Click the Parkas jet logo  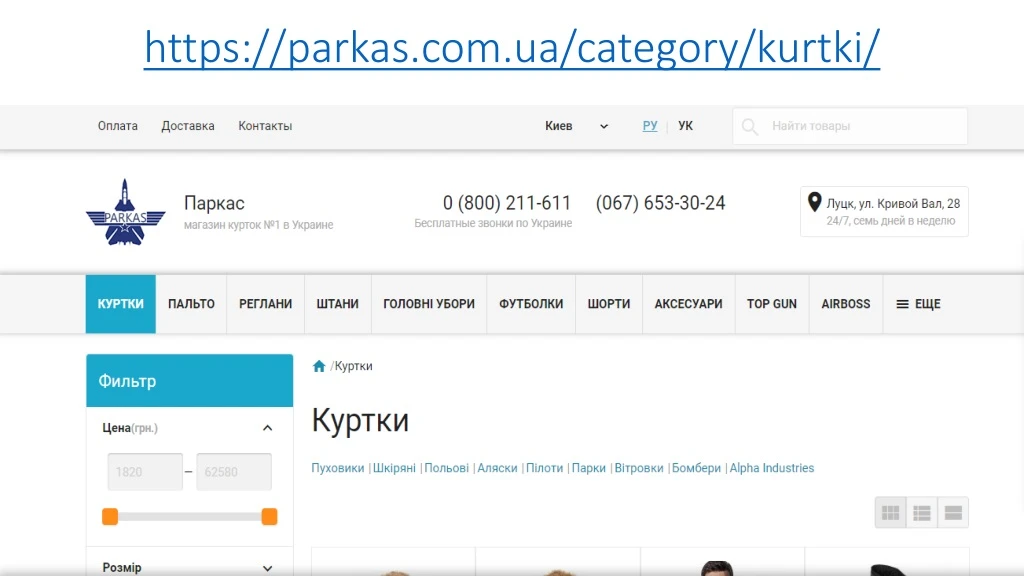(x=125, y=213)
